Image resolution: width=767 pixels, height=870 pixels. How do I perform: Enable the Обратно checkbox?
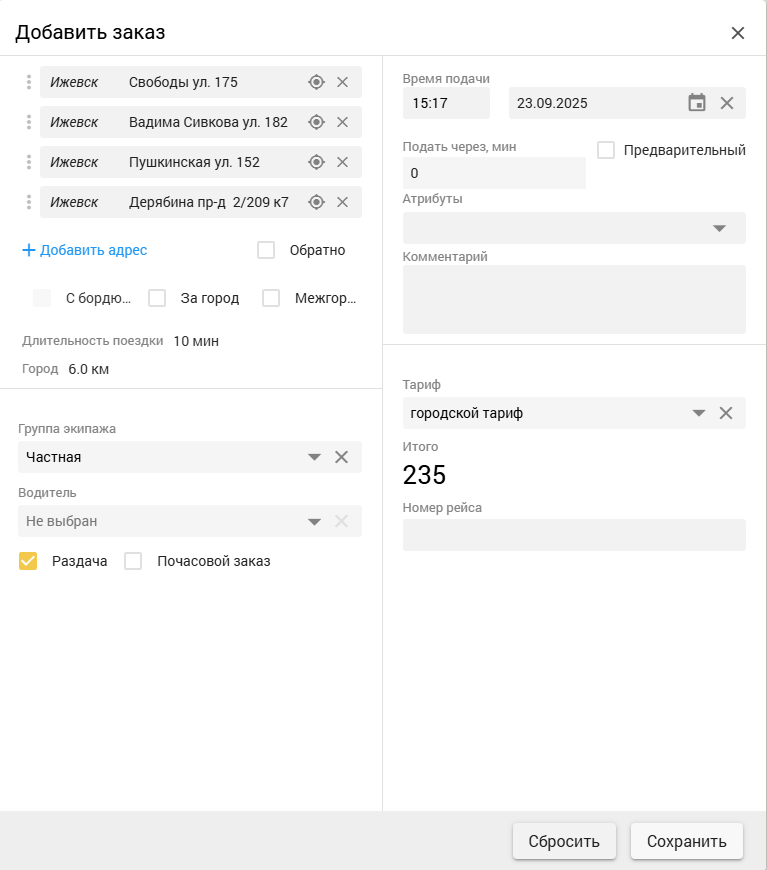pos(266,250)
